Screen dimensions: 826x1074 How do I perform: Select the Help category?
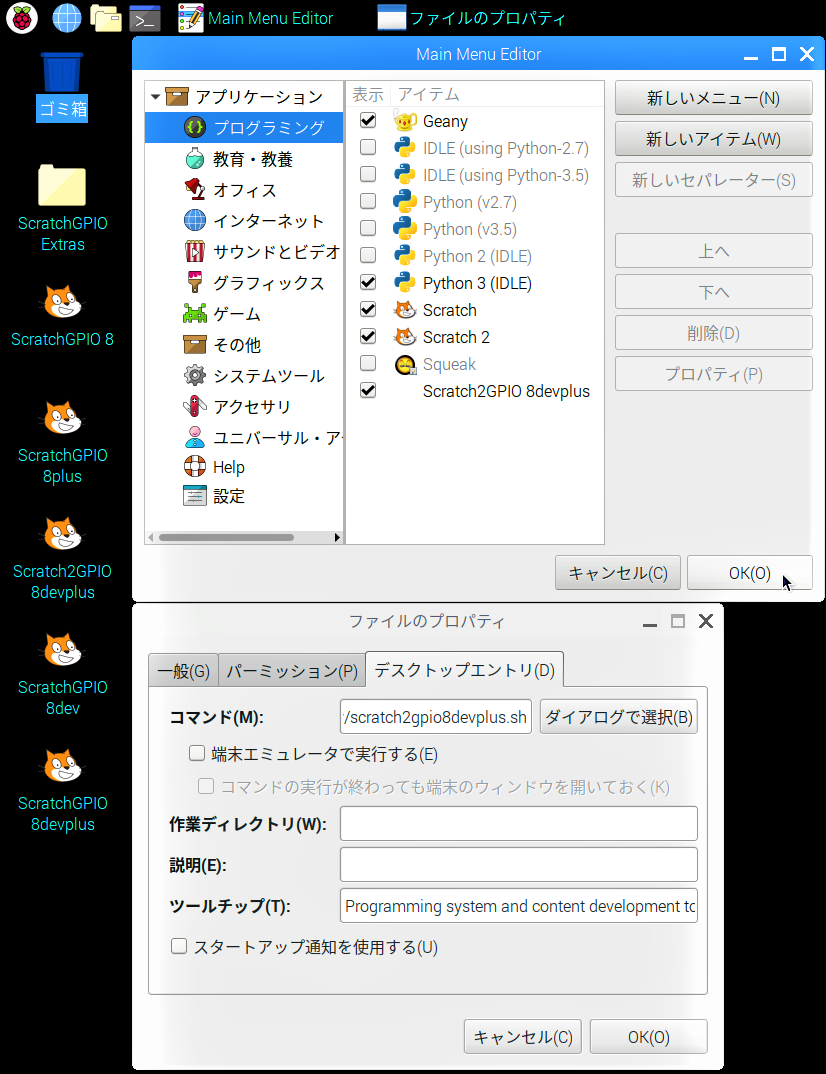244,467
